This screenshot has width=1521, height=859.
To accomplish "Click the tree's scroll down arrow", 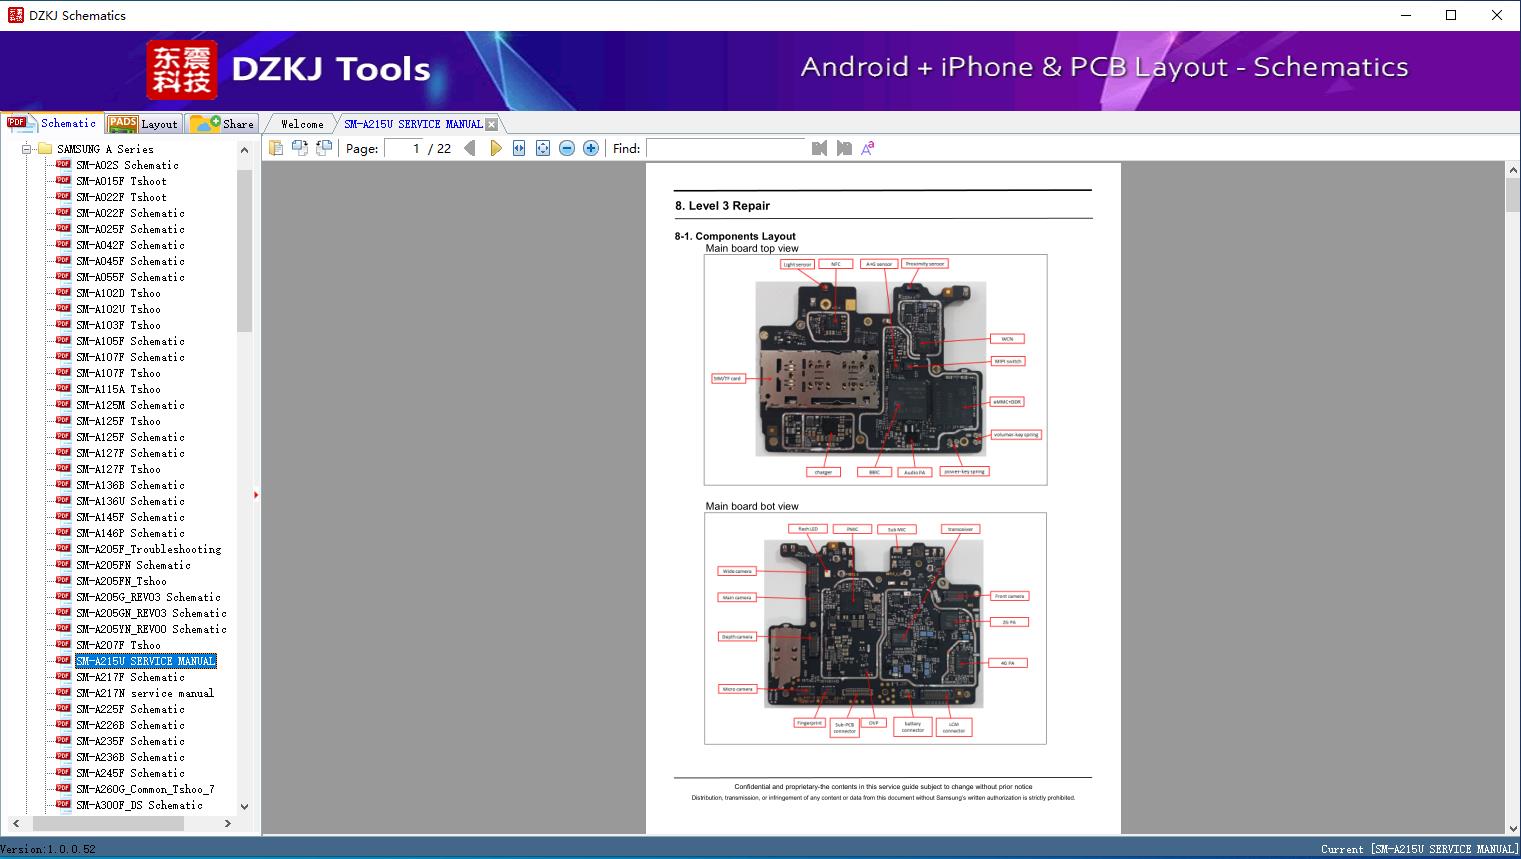I will click(x=244, y=806).
